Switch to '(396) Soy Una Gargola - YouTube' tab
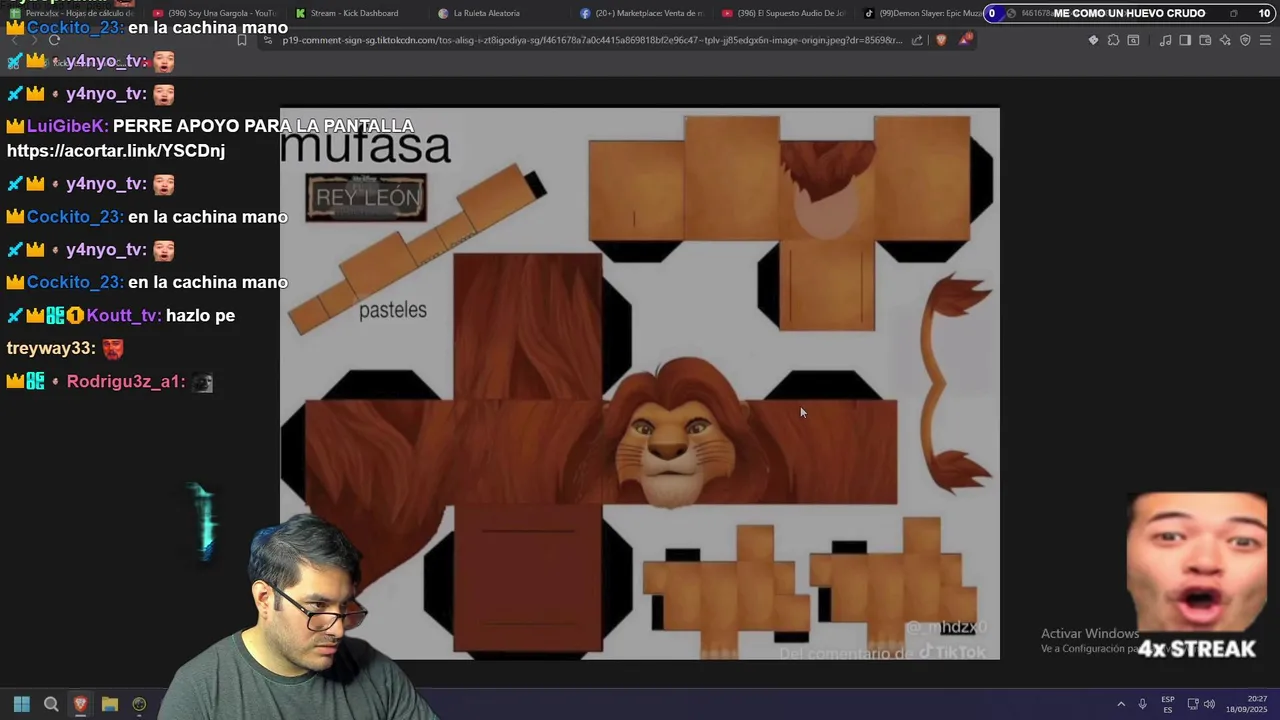 [213, 13]
